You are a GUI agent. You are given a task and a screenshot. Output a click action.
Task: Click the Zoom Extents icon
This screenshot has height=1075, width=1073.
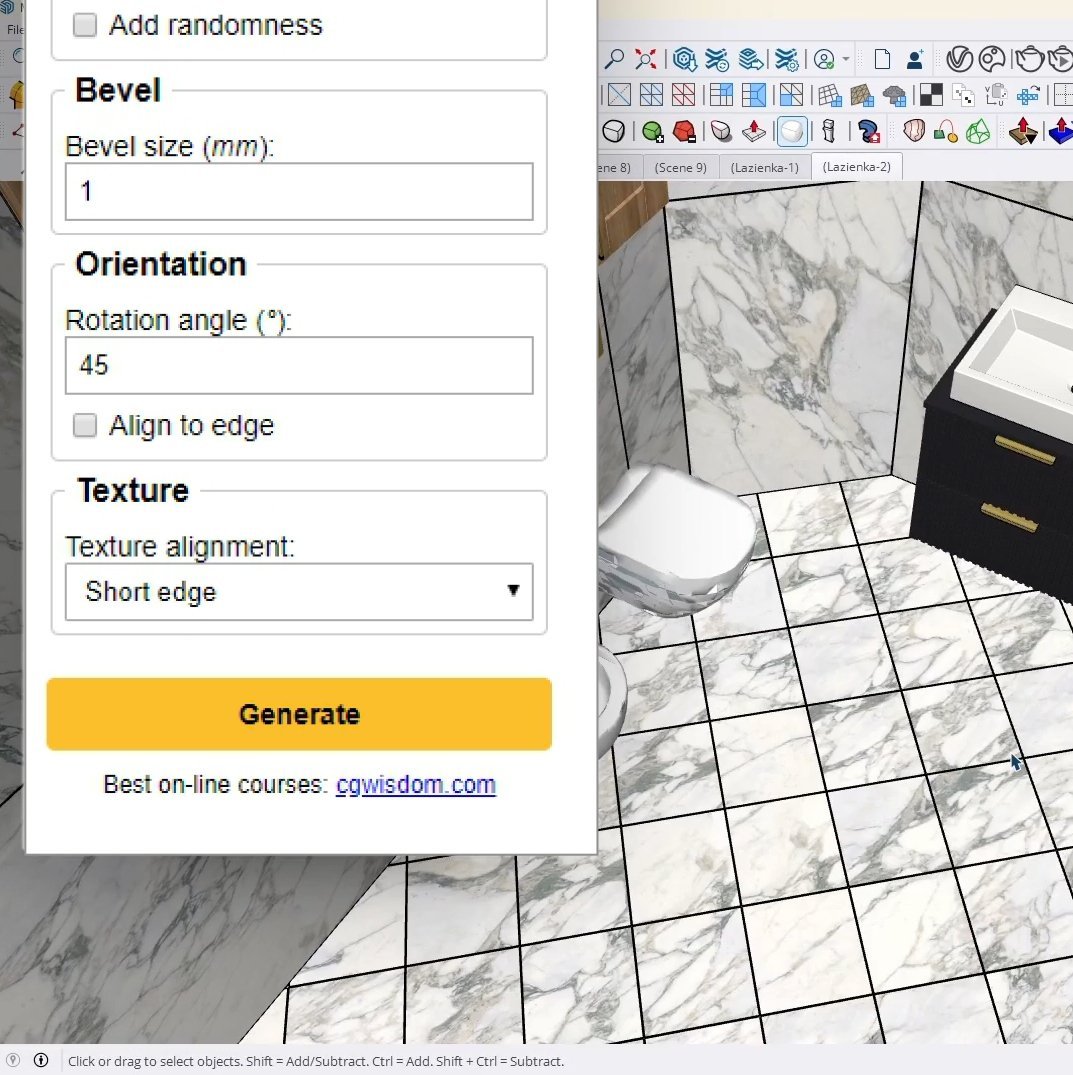(644, 58)
